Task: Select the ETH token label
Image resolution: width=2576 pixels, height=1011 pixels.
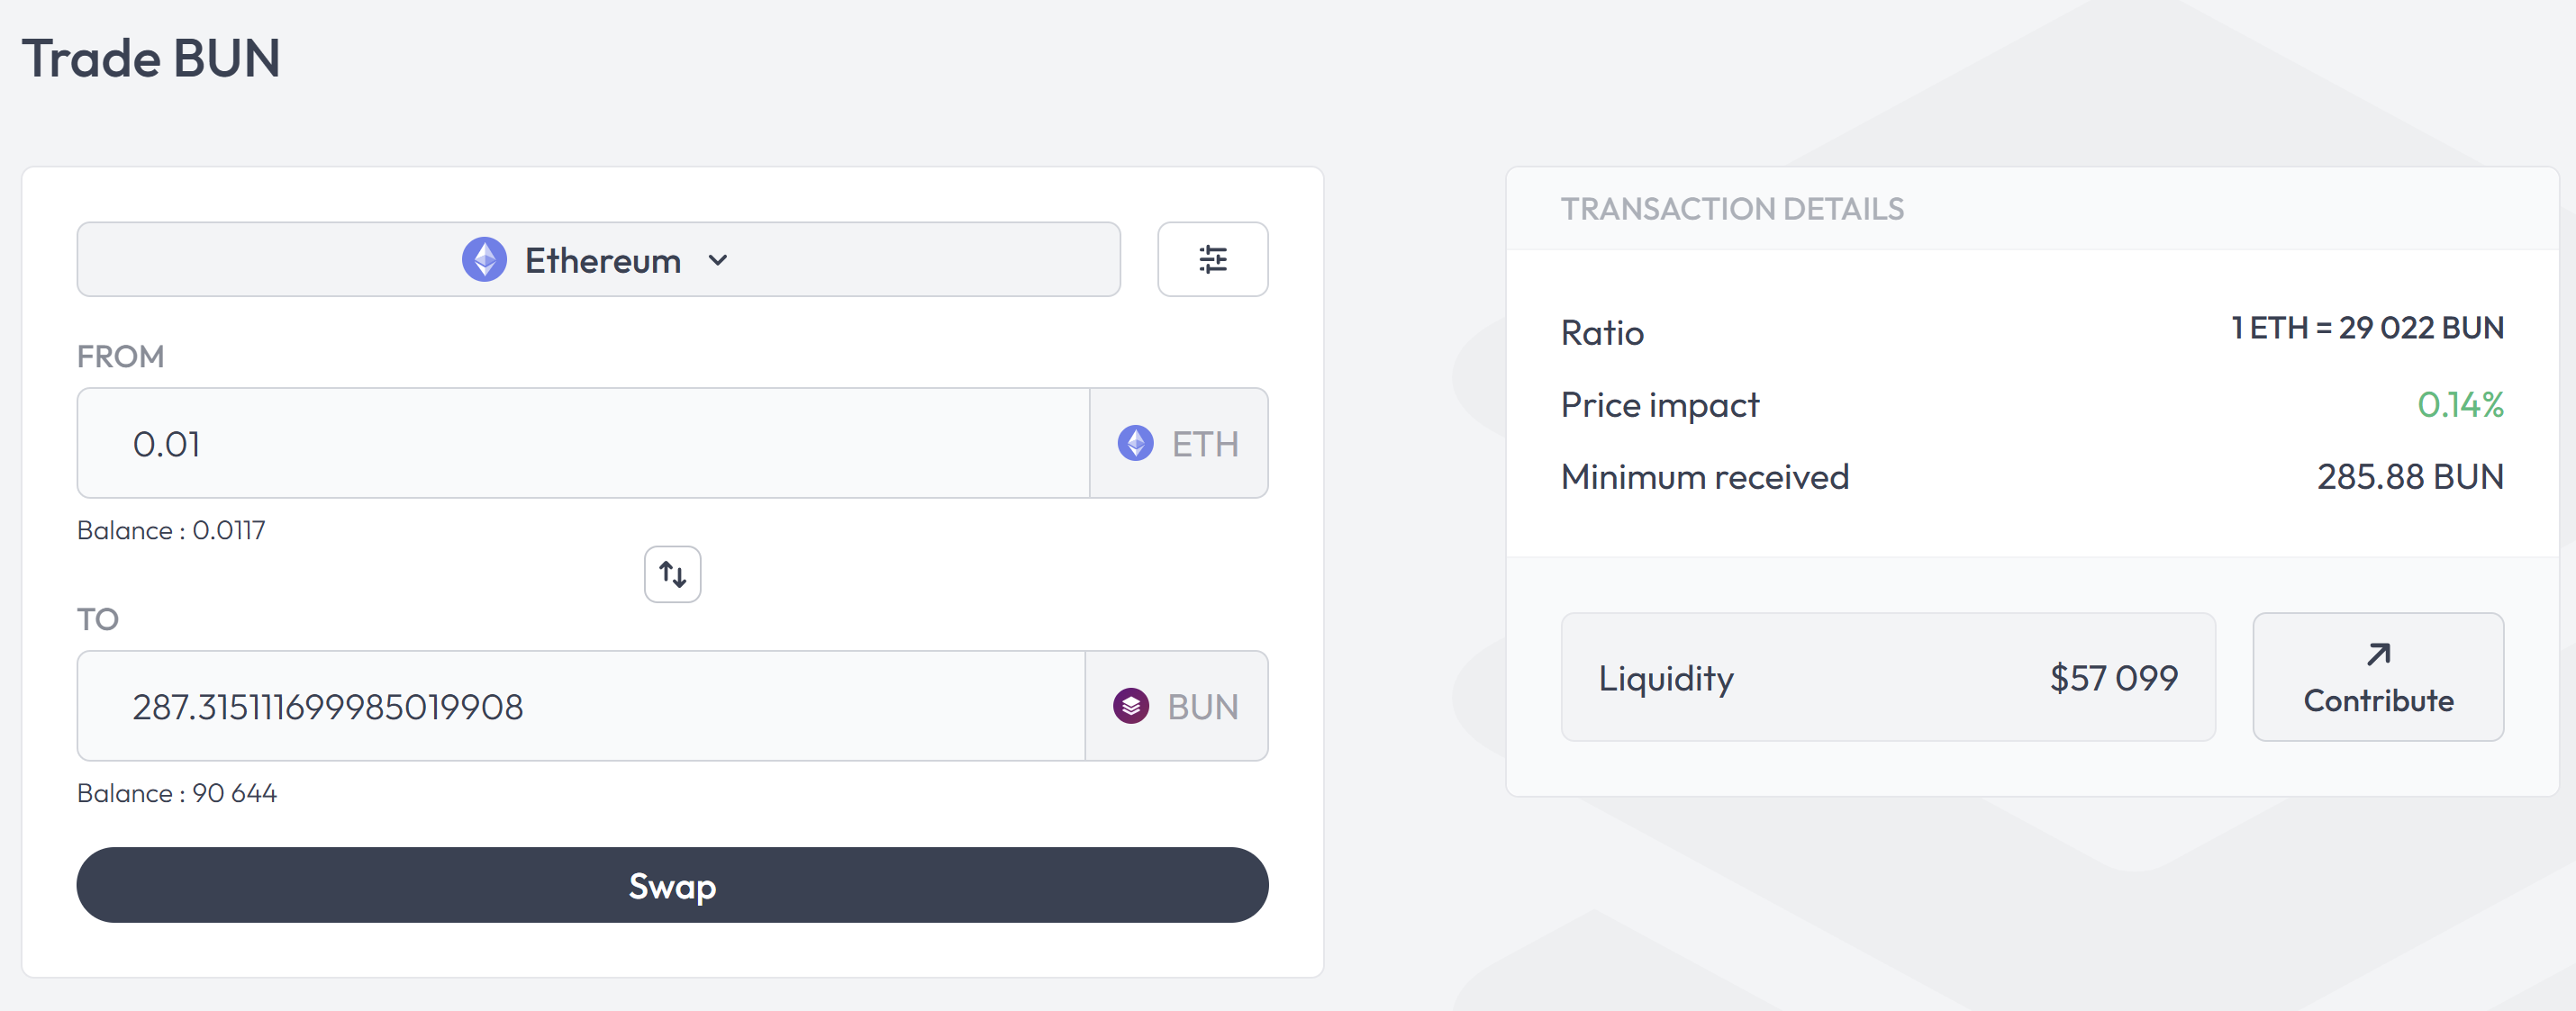Action: pos(1204,444)
